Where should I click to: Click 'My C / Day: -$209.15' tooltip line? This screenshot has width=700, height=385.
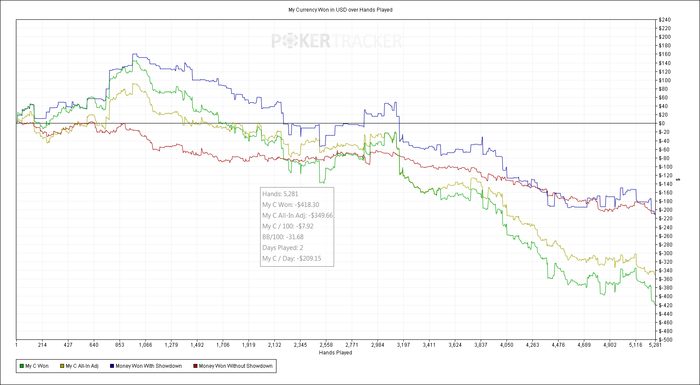coord(291,258)
